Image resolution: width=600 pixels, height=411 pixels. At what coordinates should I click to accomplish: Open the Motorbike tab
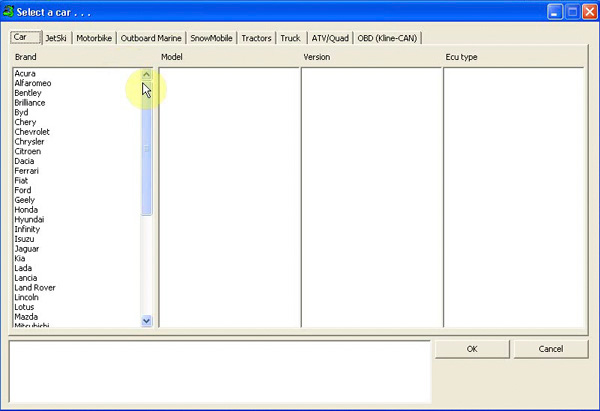[95, 38]
